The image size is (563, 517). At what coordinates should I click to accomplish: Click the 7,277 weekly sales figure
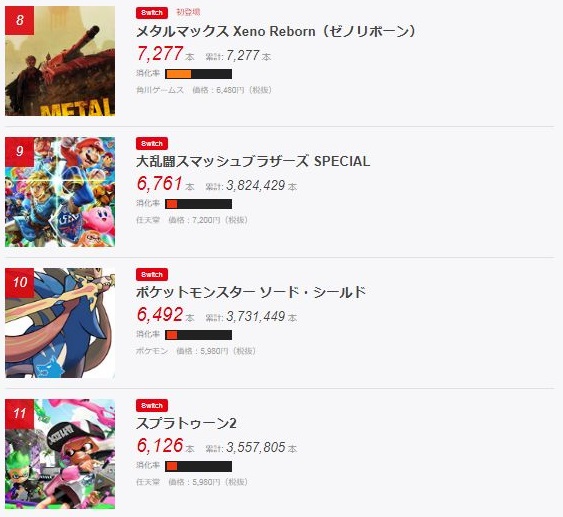point(160,54)
